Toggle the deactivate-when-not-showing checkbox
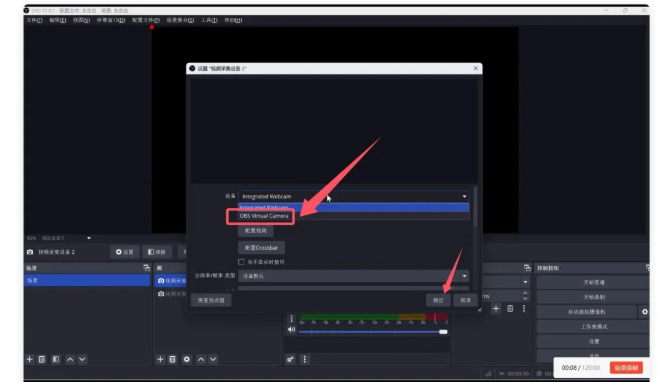The width and height of the screenshot is (658, 382). click(241, 262)
